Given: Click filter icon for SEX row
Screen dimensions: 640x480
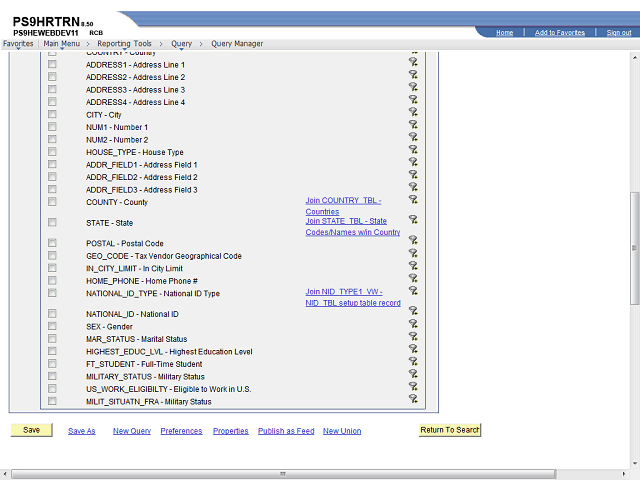Looking at the screenshot, I should tap(413, 324).
